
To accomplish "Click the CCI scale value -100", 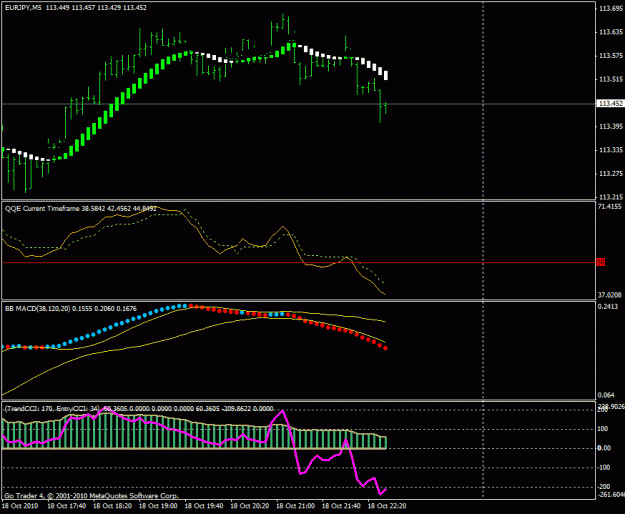I will click(x=604, y=467).
